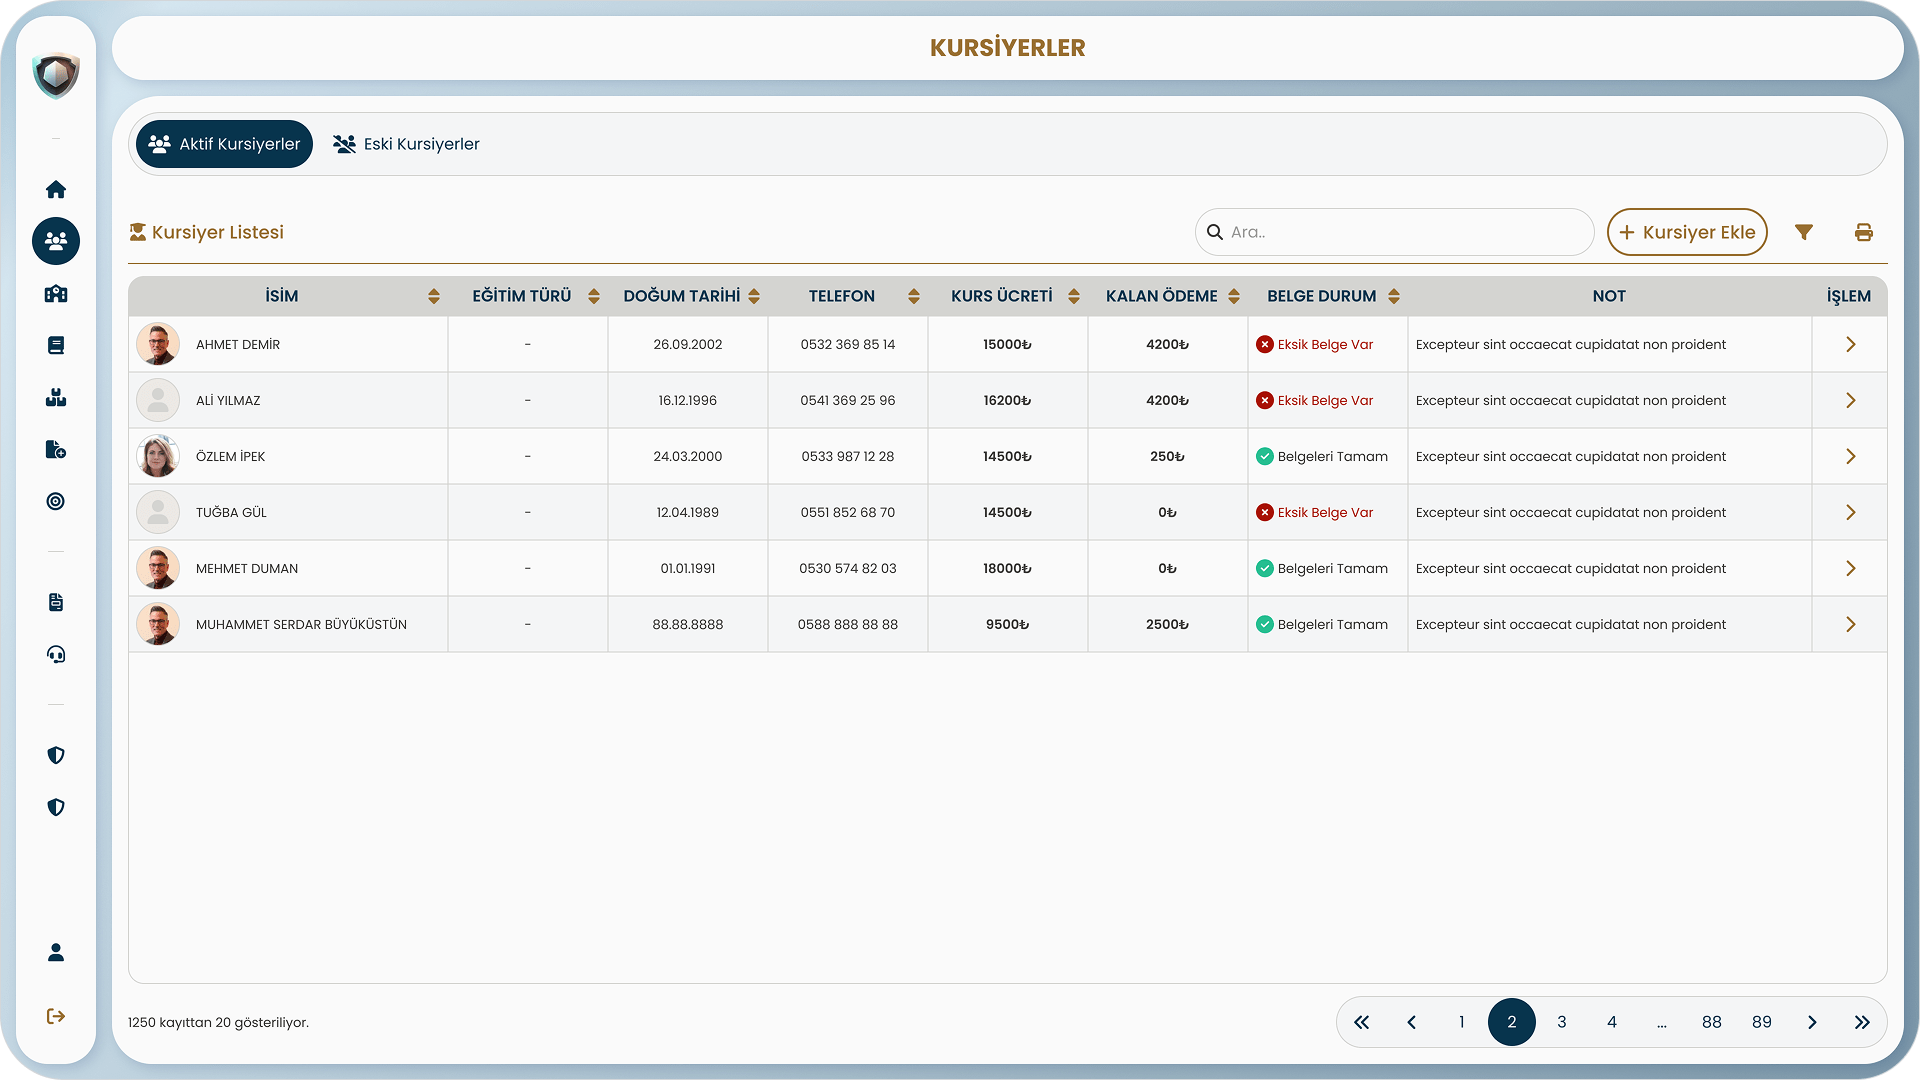The image size is (1920, 1080).
Task: Click the logout icon at the sidebar bottom
Action: (x=56, y=1016)
